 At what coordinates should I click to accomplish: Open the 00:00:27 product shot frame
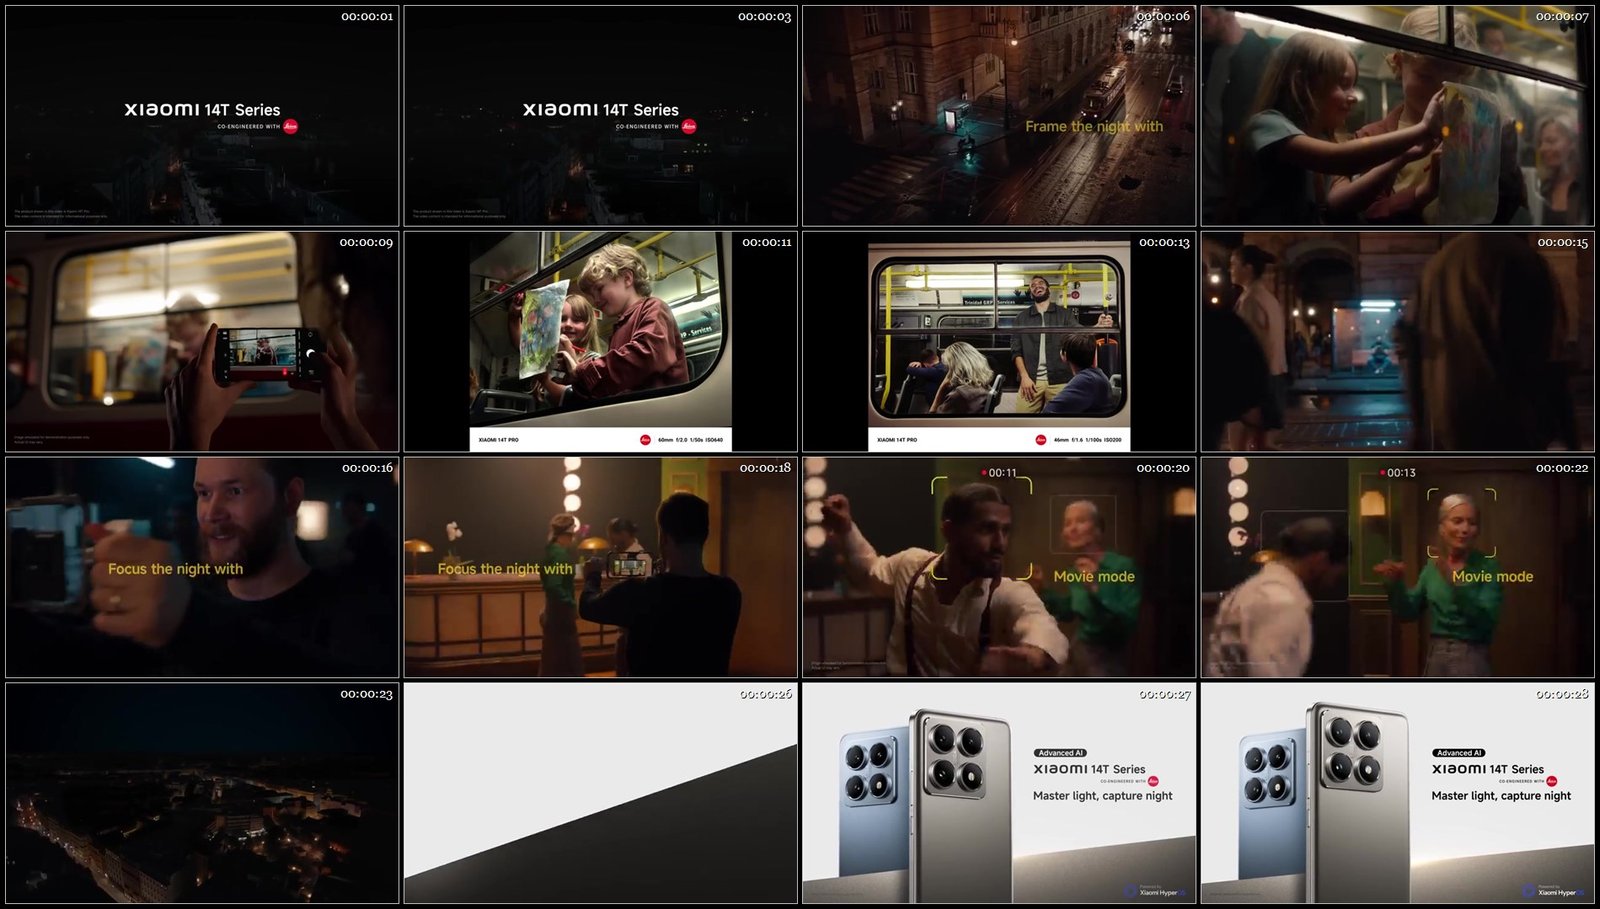click(999, 793)
